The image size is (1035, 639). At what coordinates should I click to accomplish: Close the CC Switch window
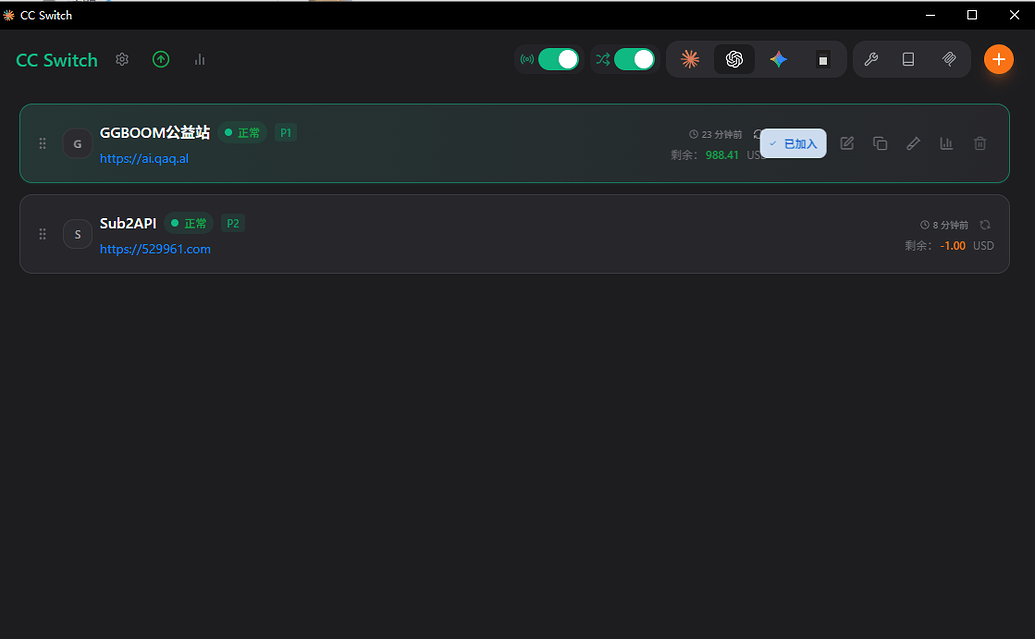1014,15
